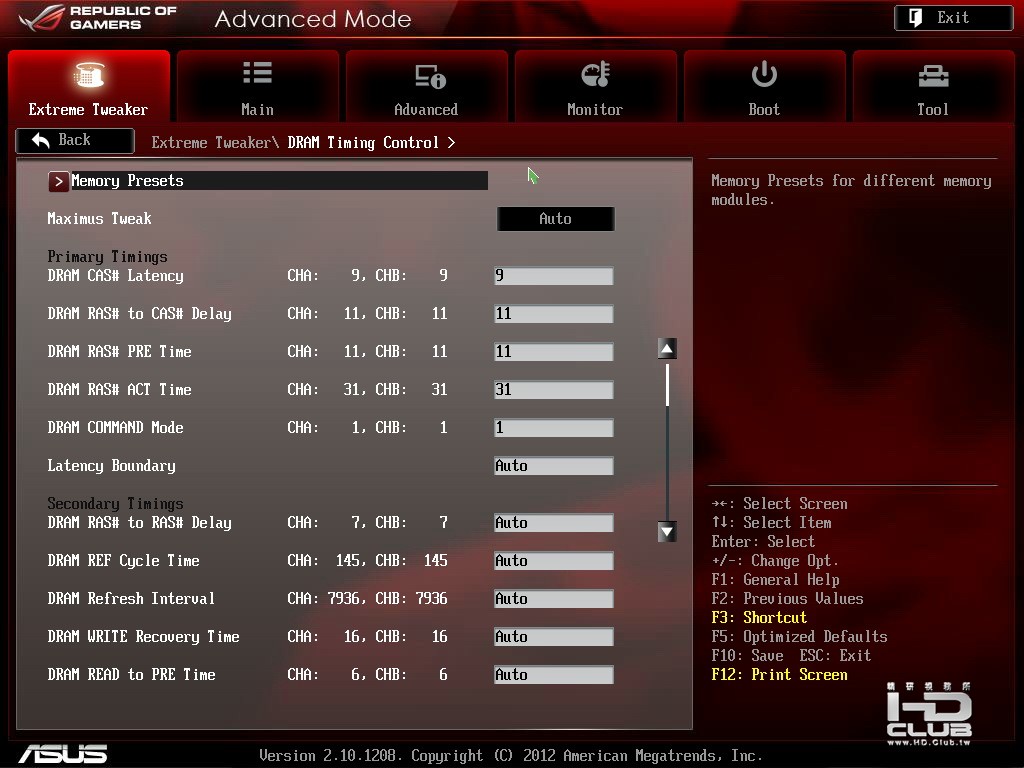This screenshot has height=768, width=1024.
Task: Edit DRAM WRITE Recovery Time field
Action: [554, 636]
